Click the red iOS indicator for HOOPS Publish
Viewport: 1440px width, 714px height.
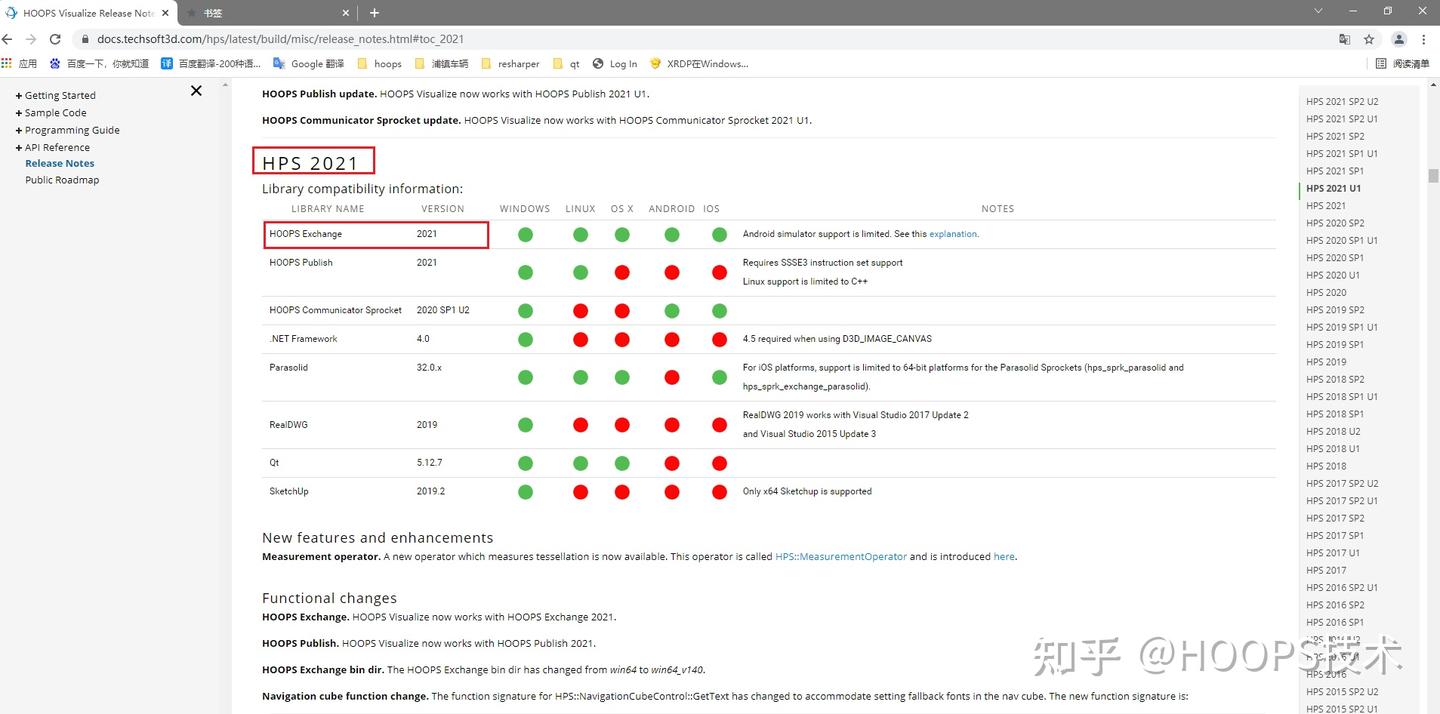(719, 272)
